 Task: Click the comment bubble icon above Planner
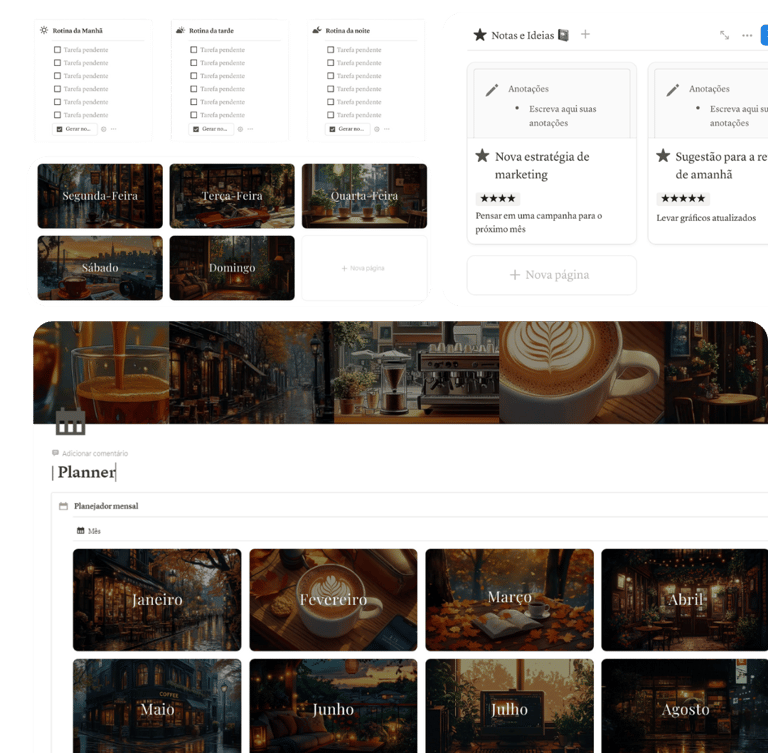click(55, 453)
